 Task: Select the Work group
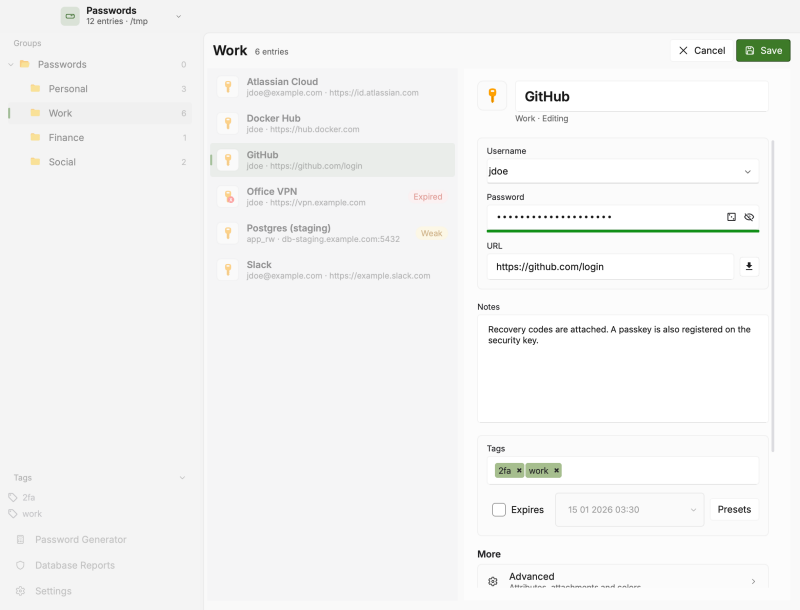tap(100, 113)
